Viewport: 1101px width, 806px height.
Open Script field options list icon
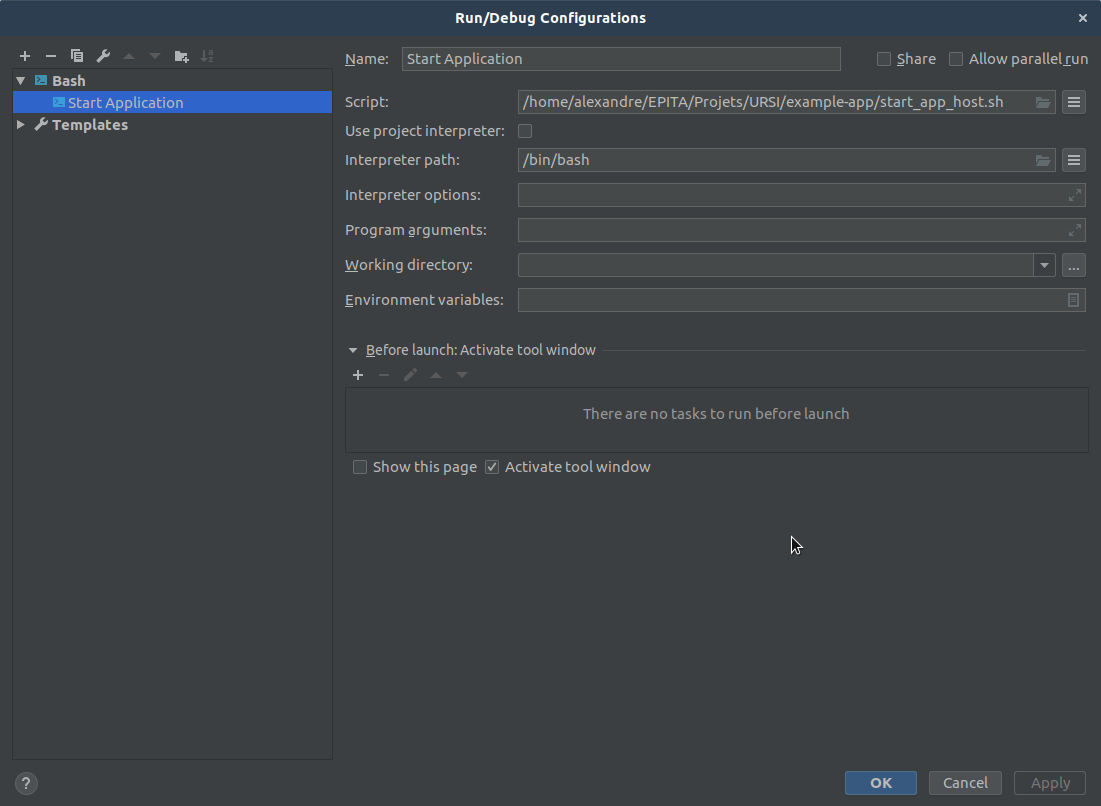[1074, 103]
